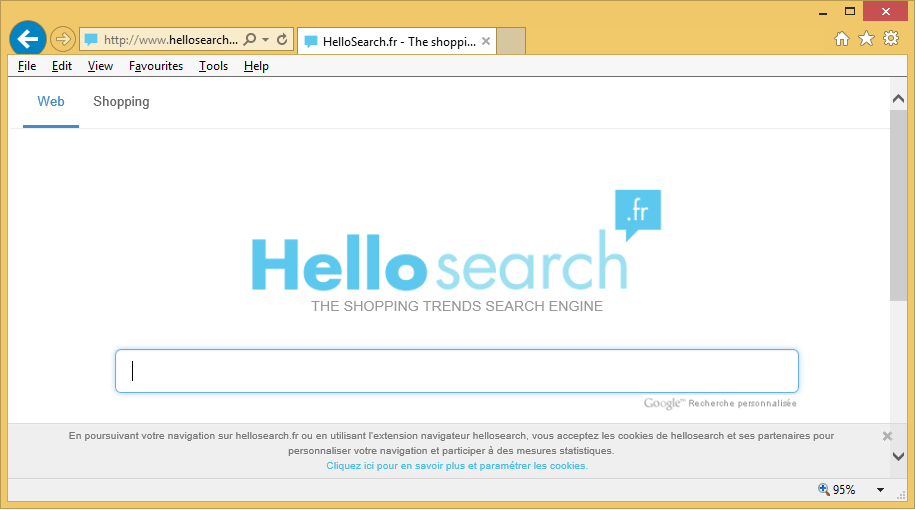This screenshot has height=510, width=915.
Task: Click the hellosearch URL address field
Action: coord(170,40)
